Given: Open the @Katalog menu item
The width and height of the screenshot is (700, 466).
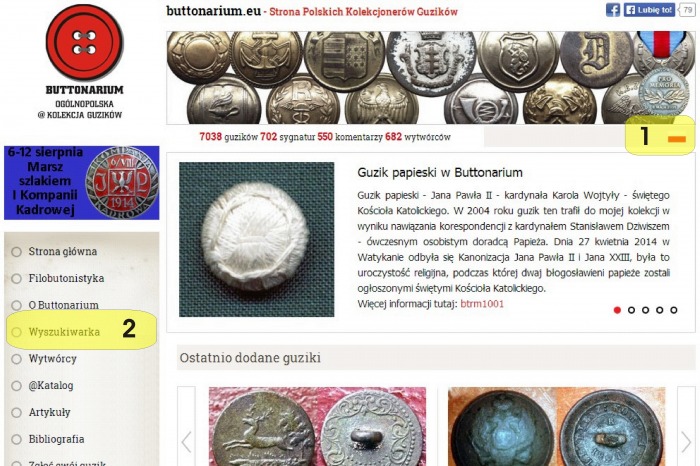Looking at the screenshot, I should pyautogui.click(x=50, y=385).
